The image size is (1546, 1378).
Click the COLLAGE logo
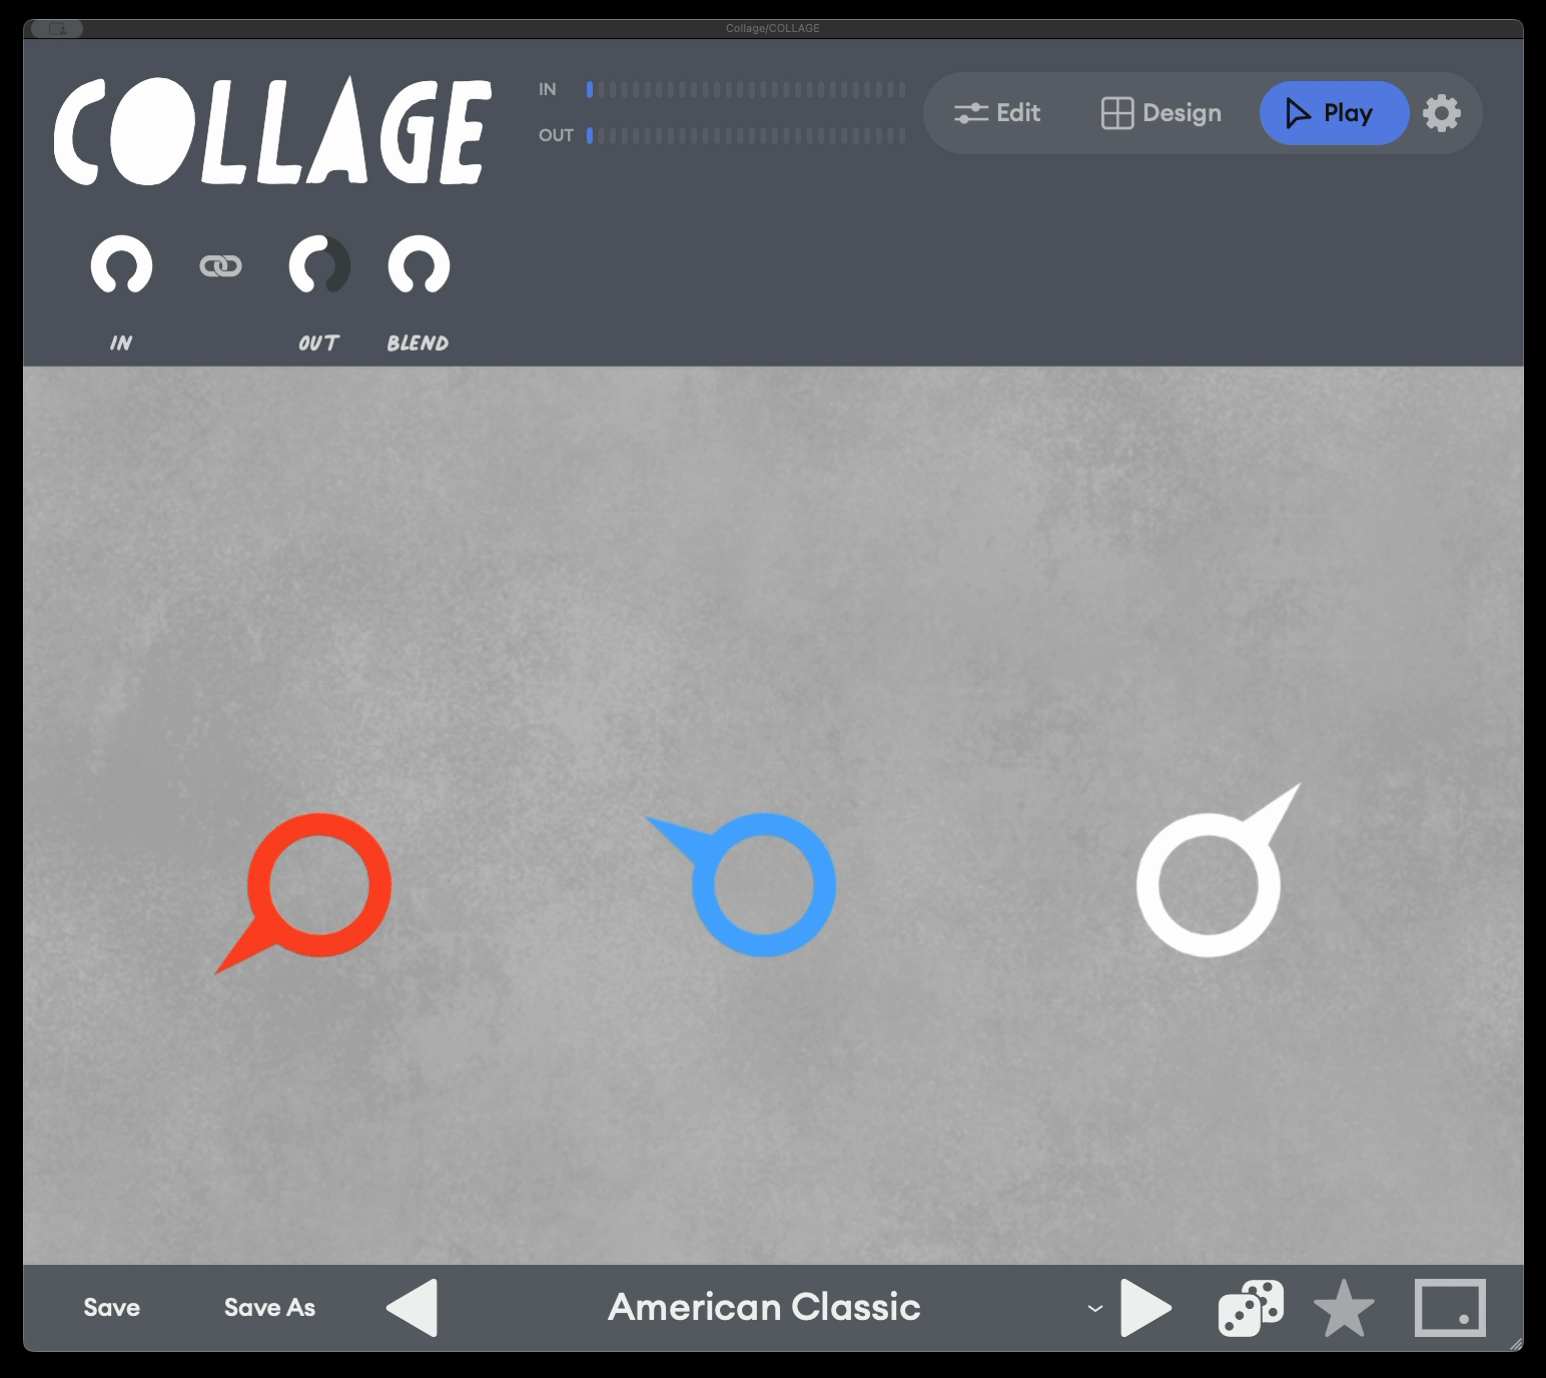(x=272, y=131)
